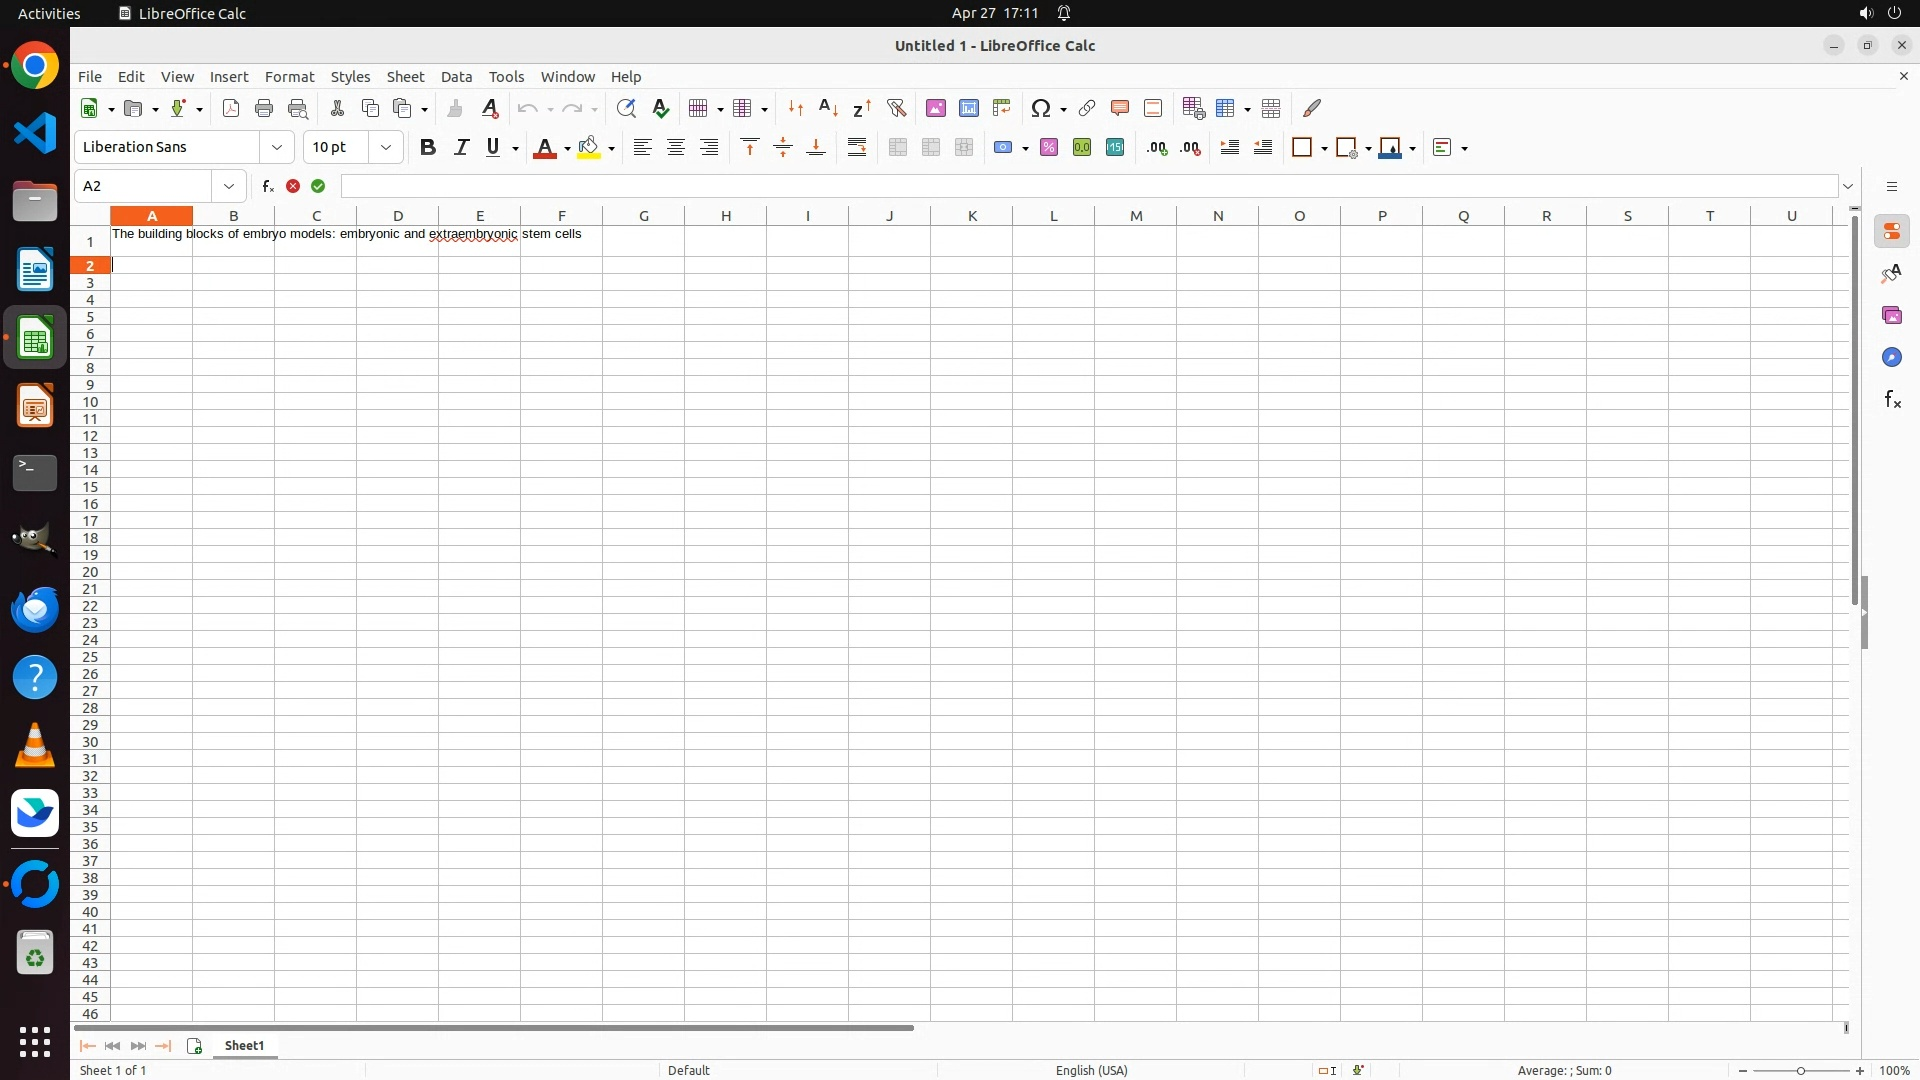Open the Sheet menu
1920x1080 pixels.
405,77
